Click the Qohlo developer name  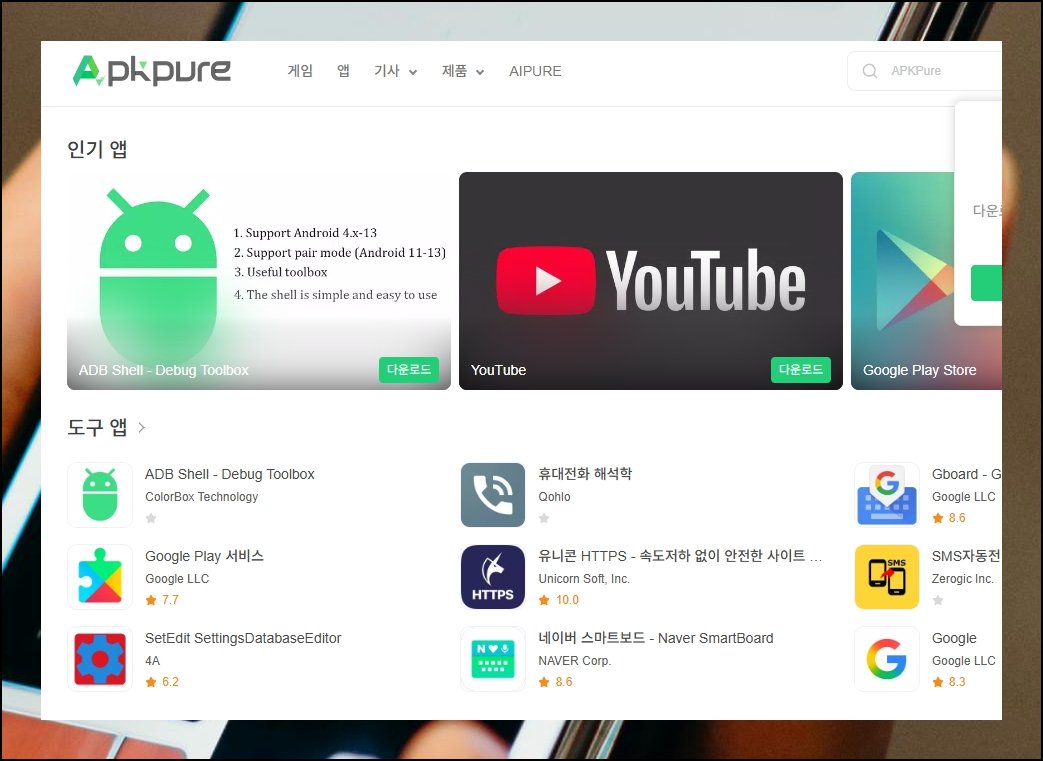pos(554,497)
